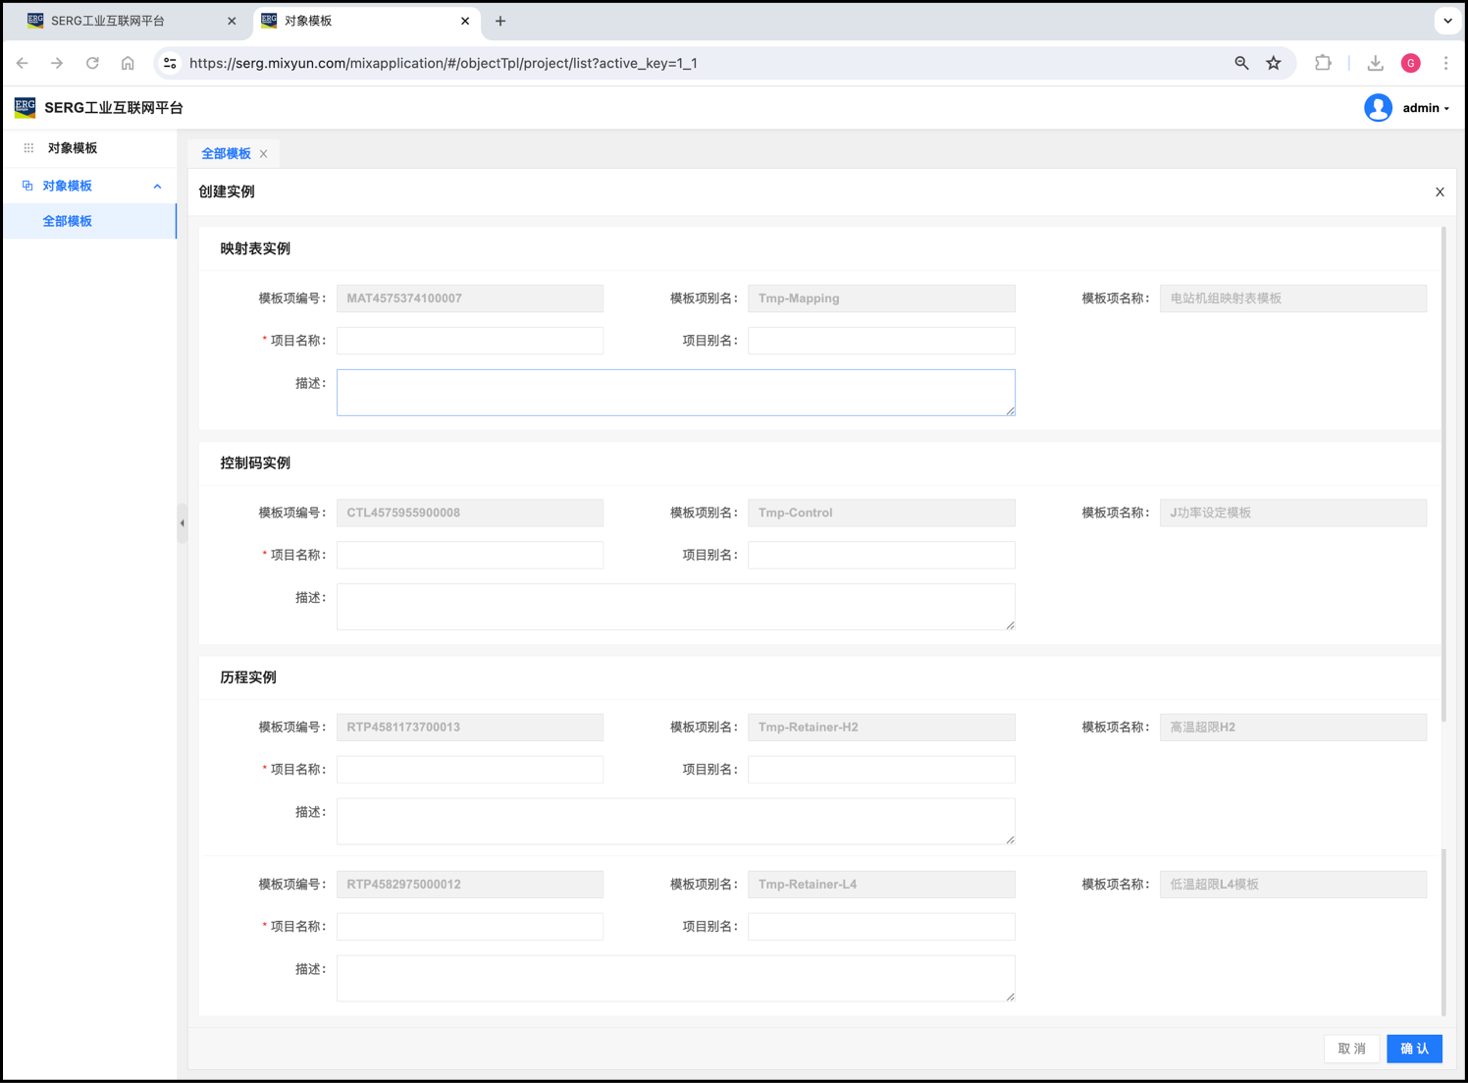The image size is (1468, 1083).
Task: Open the admin account dropdown
Action: [1425, 108]
